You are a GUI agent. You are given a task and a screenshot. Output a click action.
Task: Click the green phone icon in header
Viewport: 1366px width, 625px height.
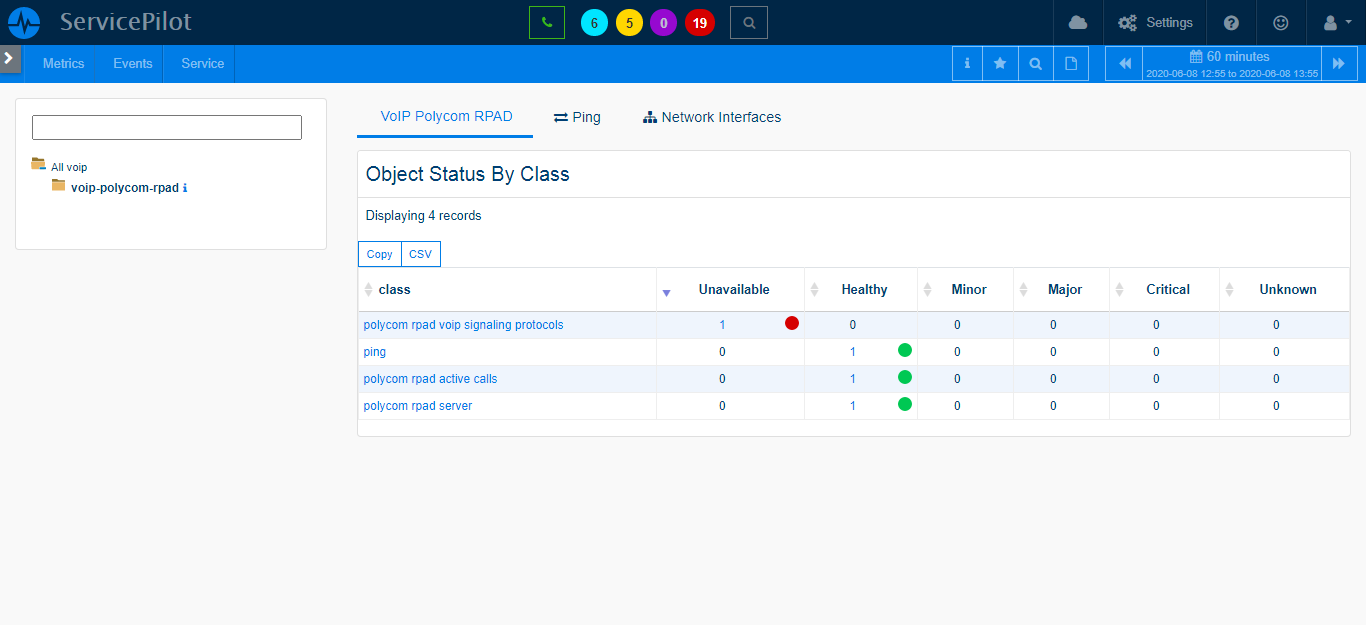tap(546, 22)
